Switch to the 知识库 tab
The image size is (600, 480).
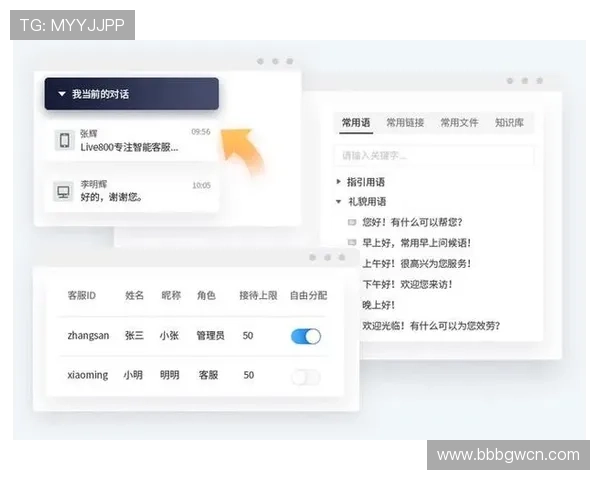509,122
